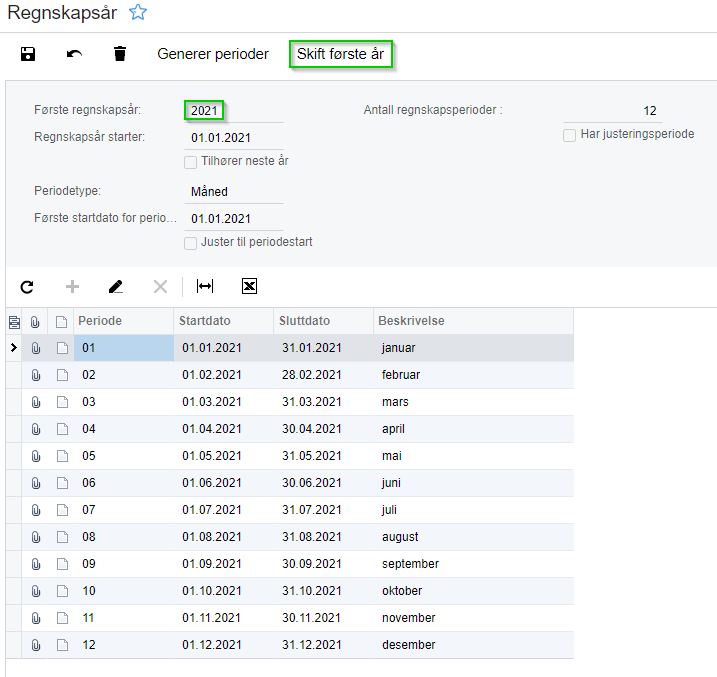Image resolution: width=717 pixels, height=677 pixels.
Task: Open note icon for period 05
Action: point(62,456)
